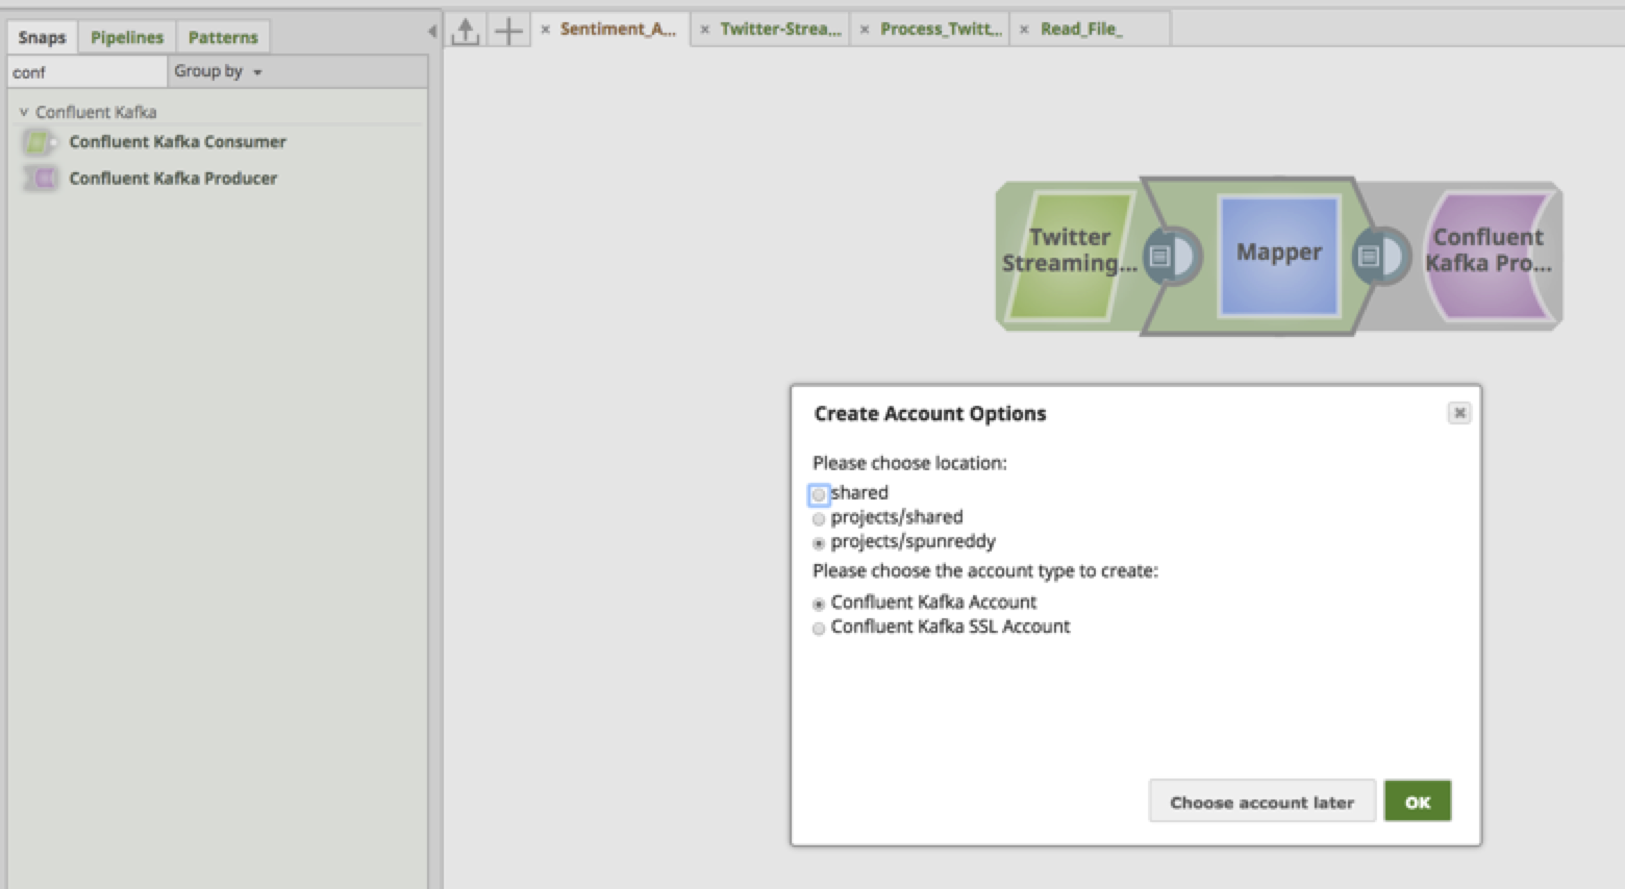
Task: Switch to the Patterns tab
Action: [223, 37]
